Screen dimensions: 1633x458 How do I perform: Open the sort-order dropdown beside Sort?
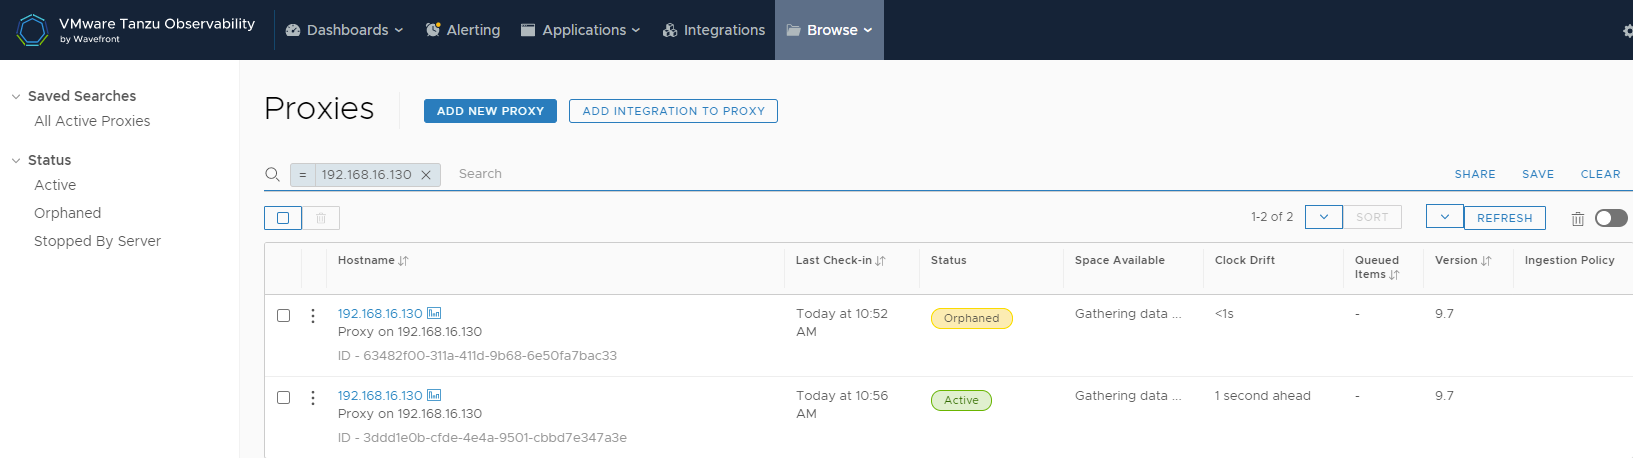[1324, 217]
